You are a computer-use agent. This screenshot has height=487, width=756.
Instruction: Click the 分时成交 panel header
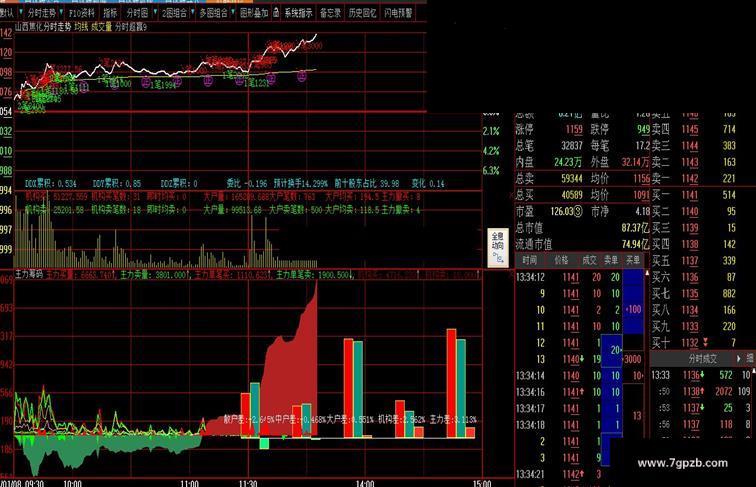702,359
